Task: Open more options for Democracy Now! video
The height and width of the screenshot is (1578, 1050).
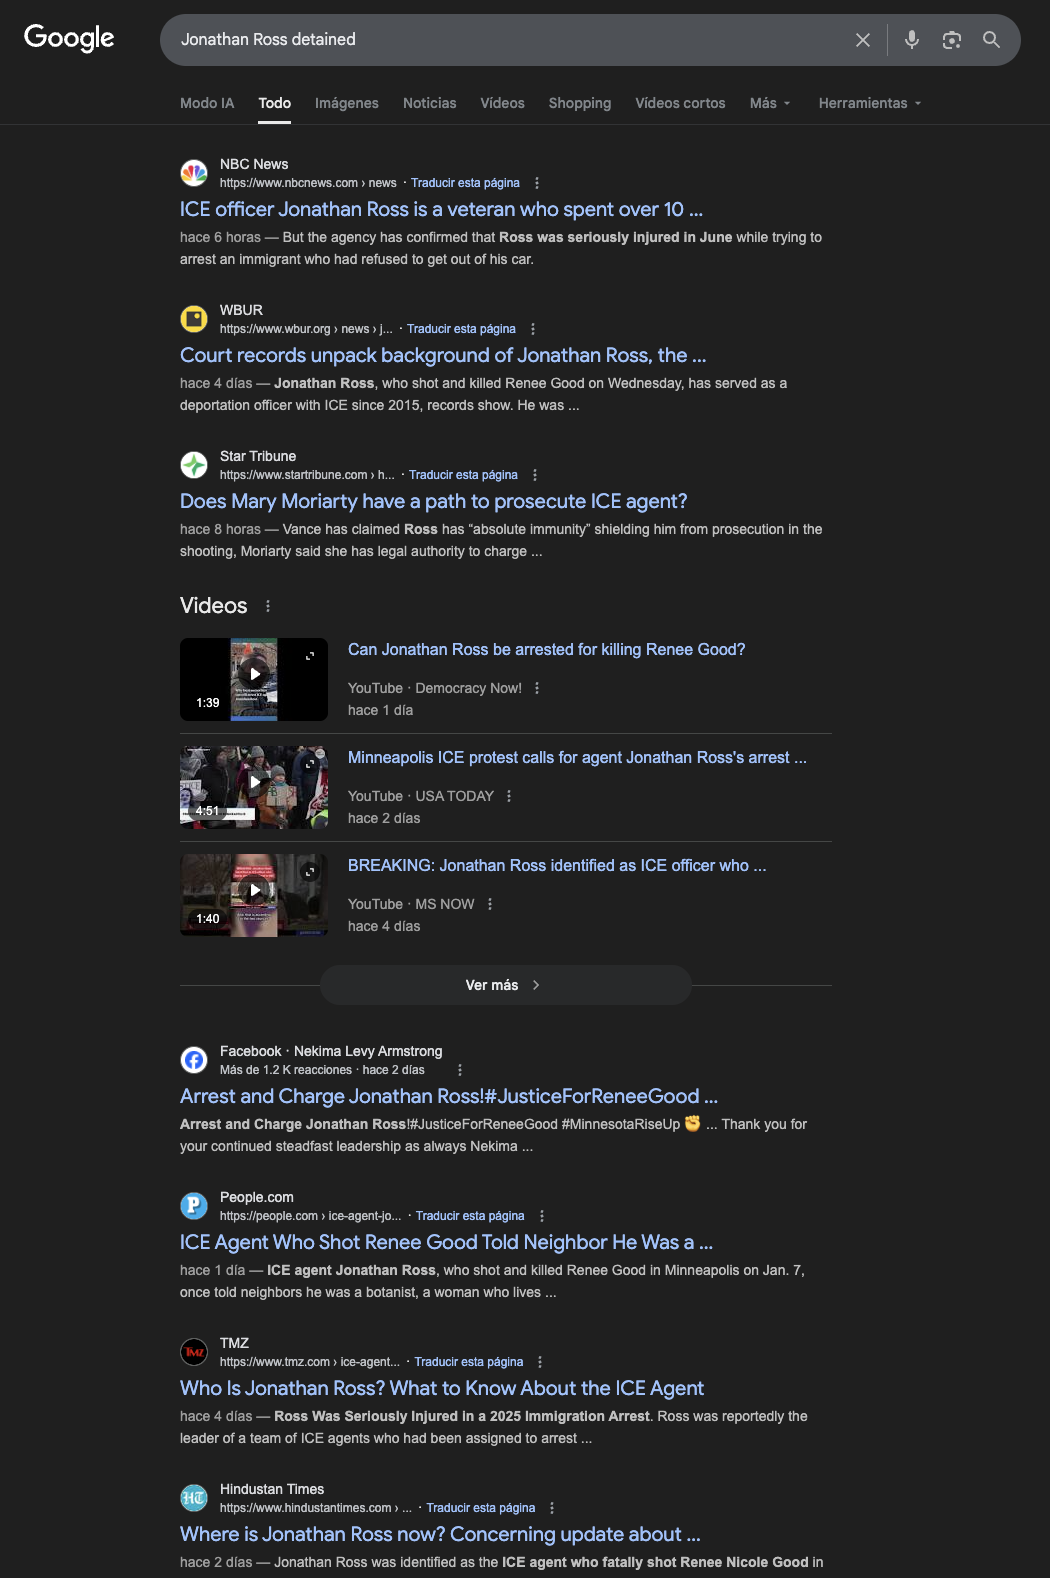Action: pos(537,688)
